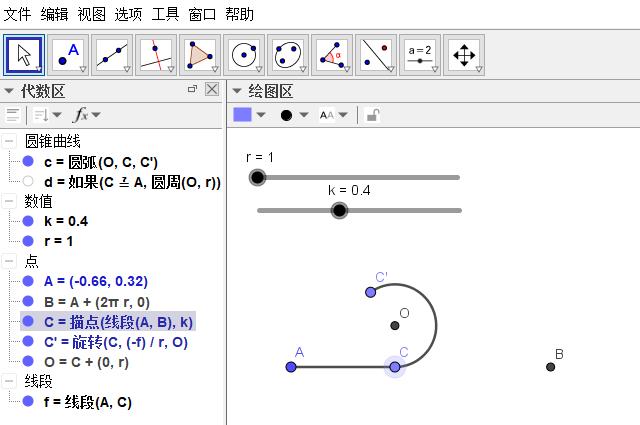
Task: Select the row c = 圆弧(O, C, C')
Action: point(100,162)
